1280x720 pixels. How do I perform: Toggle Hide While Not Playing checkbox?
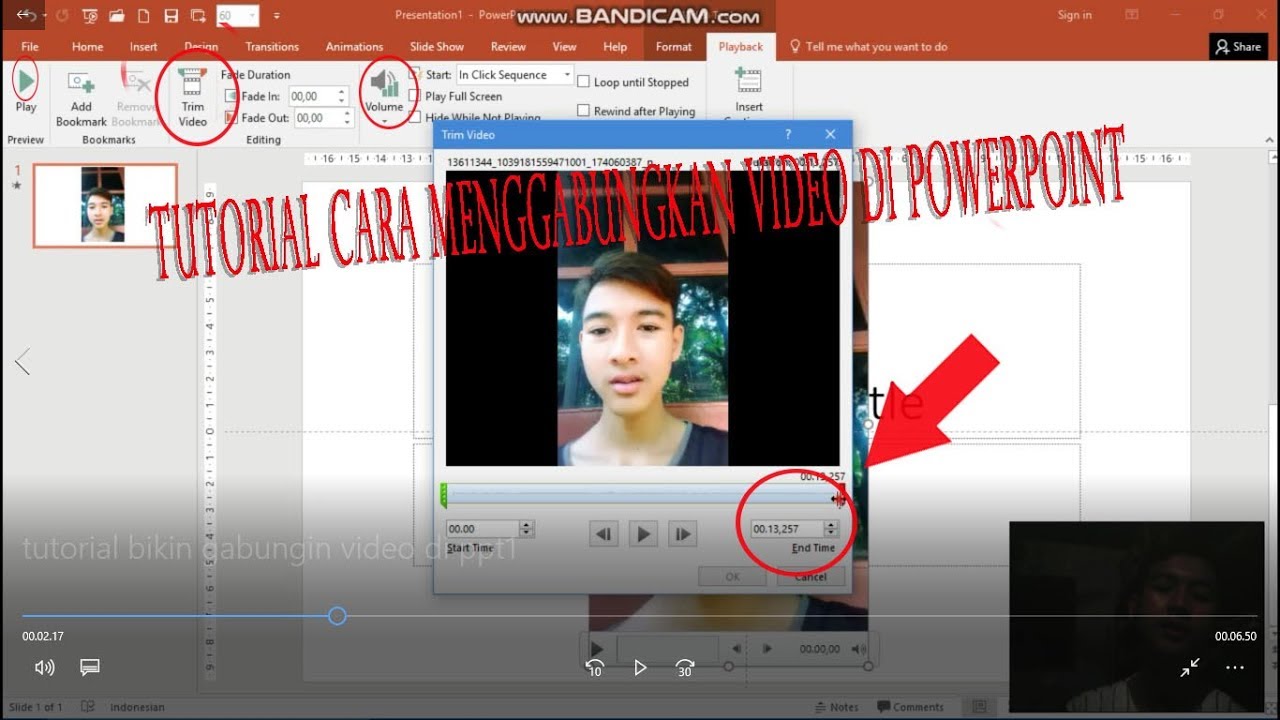(414, 118)
